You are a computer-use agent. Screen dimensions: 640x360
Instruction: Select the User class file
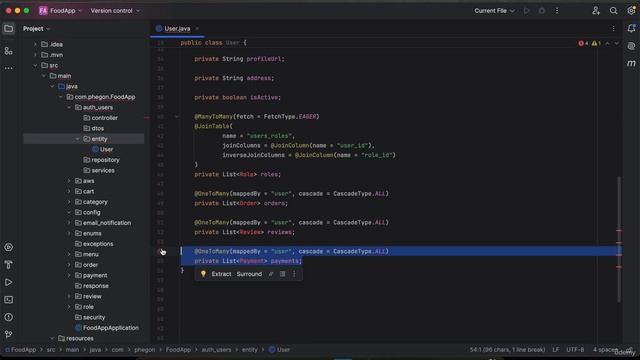107,149
